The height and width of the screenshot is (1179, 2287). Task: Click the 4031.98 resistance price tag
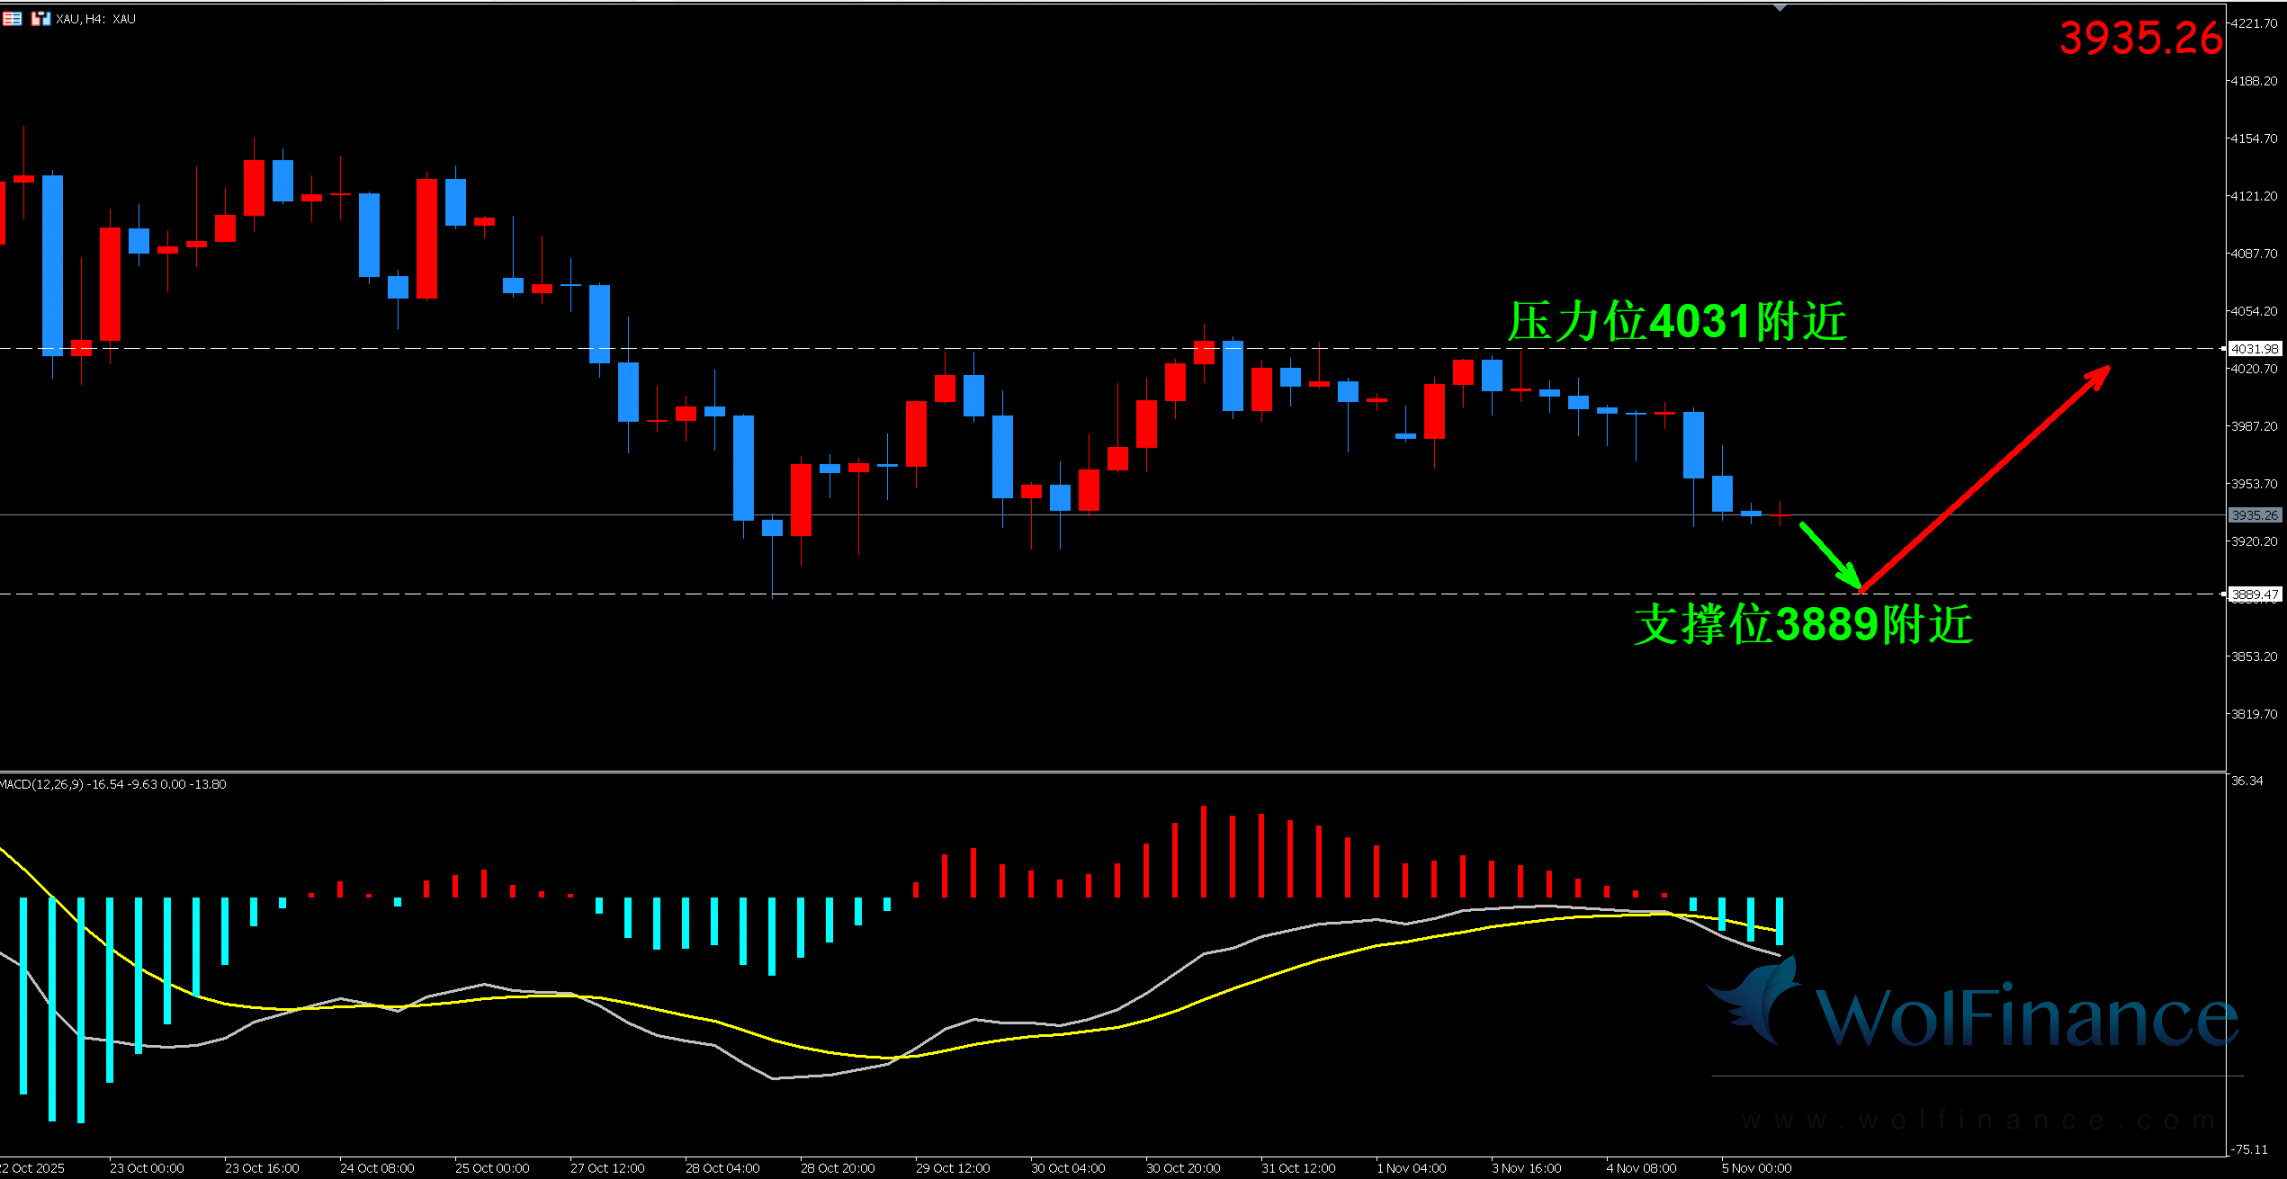coord(2255,349)
